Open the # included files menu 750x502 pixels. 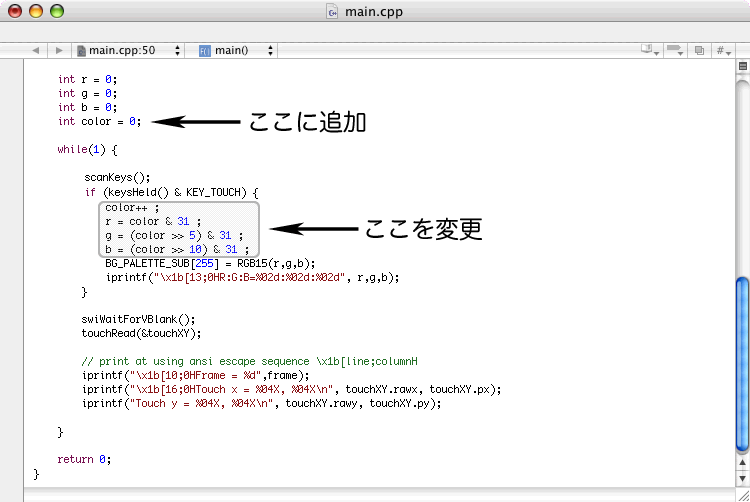point(722,50)
